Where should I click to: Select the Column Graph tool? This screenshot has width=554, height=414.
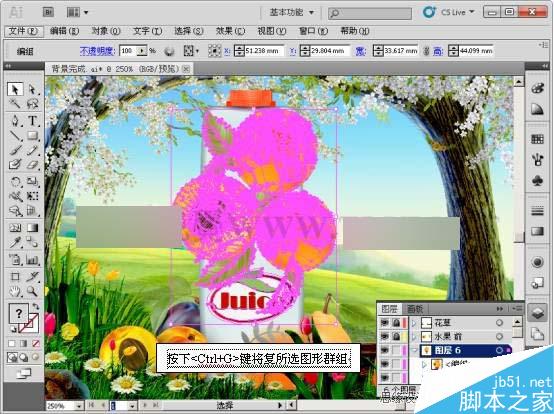pos(33,260)
